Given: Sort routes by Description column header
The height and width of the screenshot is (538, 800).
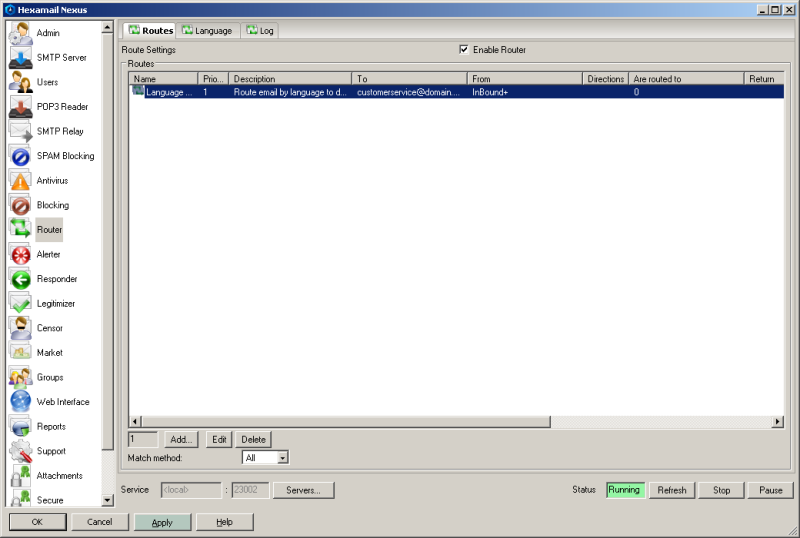Looking at the screenshot, I should (290, 78).
